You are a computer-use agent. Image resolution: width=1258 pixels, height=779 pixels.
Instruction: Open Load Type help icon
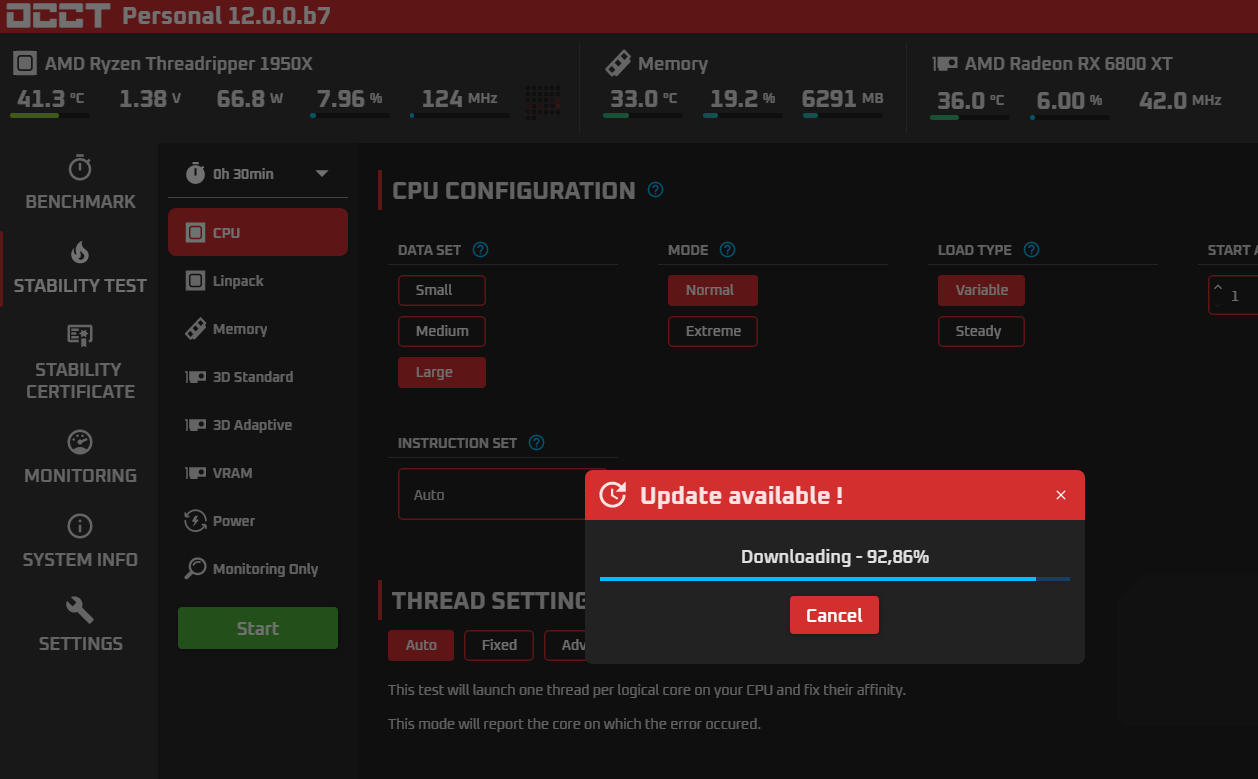tap(1032, 250)
